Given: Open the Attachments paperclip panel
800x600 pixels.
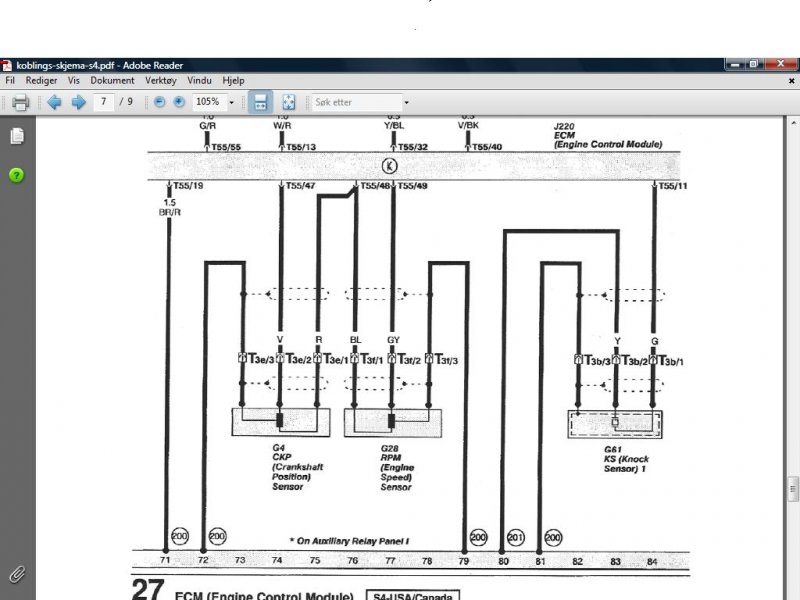Looking at the screenshot, I should point(16,574).
